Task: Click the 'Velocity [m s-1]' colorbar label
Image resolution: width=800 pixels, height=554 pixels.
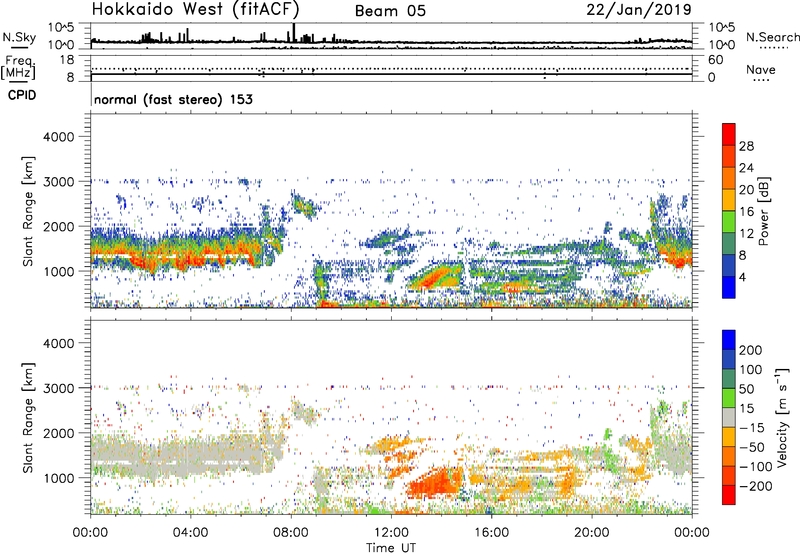Action: (x=782, y=417)
